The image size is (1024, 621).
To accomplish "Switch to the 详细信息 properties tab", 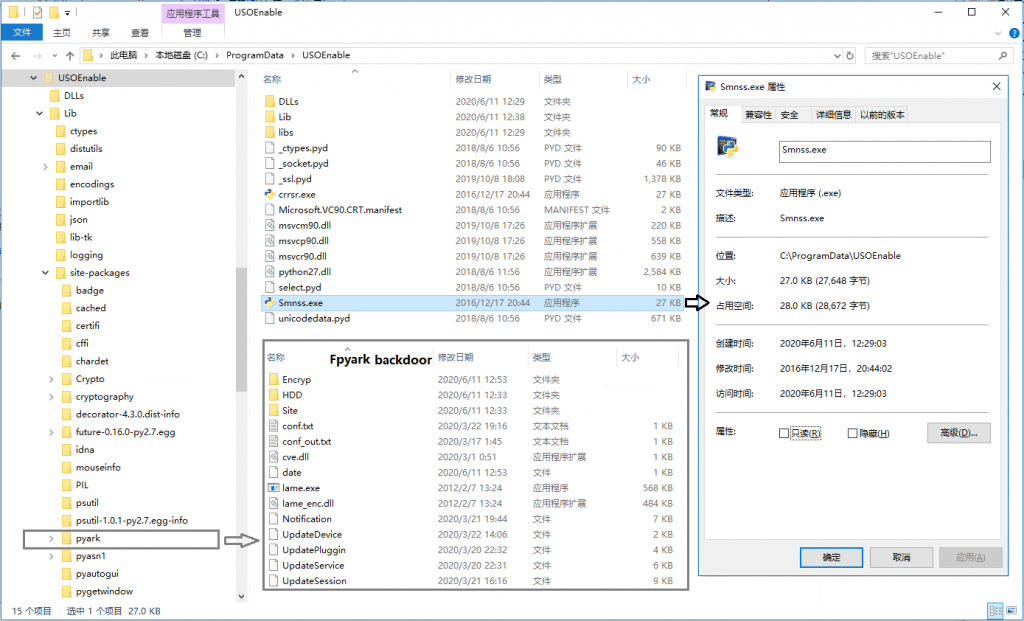I will tap(832, 115).
